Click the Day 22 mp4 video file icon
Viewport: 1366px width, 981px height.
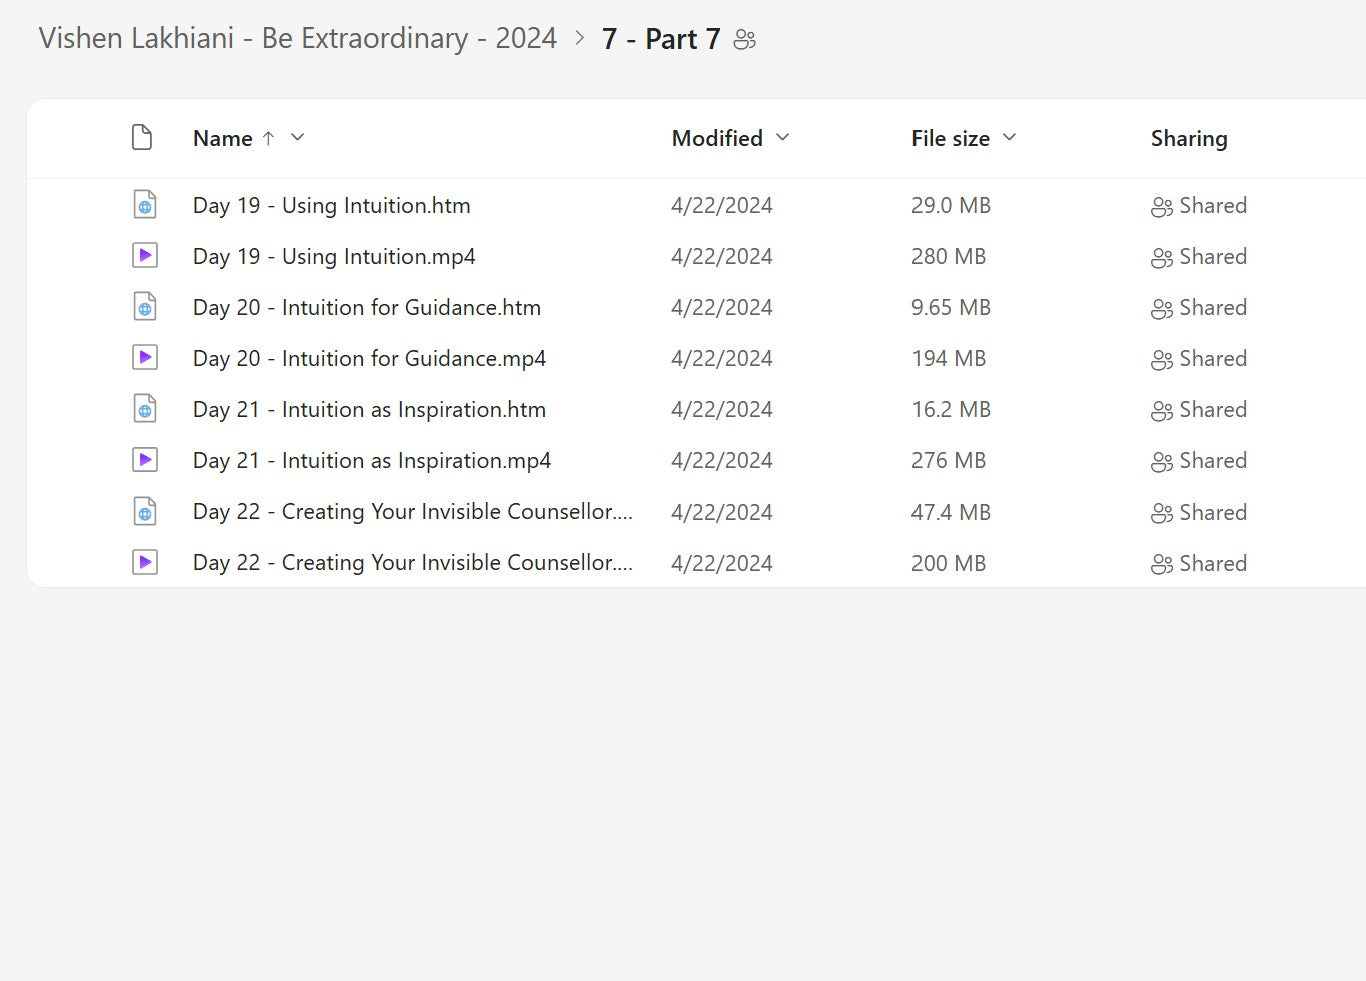point(145,563)
